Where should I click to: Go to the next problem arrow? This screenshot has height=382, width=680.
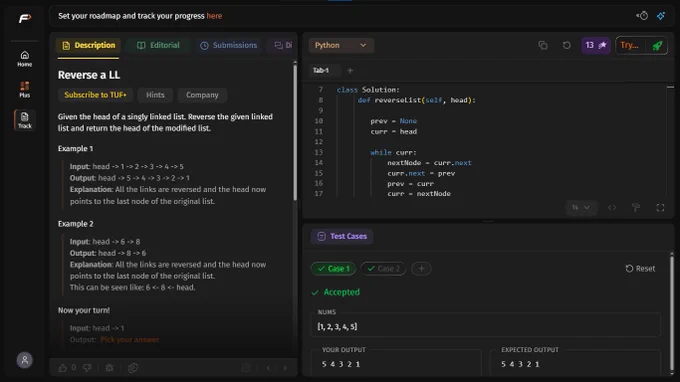285,368
